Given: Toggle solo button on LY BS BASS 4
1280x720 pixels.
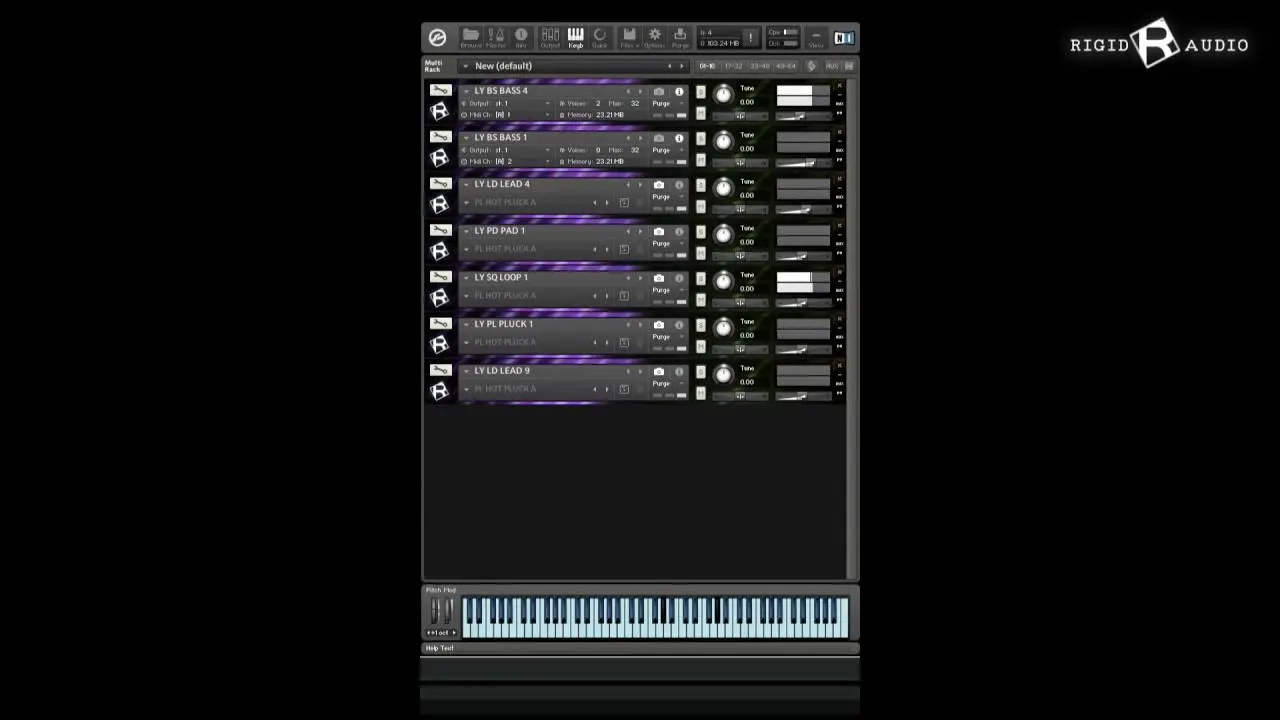Looking at the screenshot, I should click(700, 92).
